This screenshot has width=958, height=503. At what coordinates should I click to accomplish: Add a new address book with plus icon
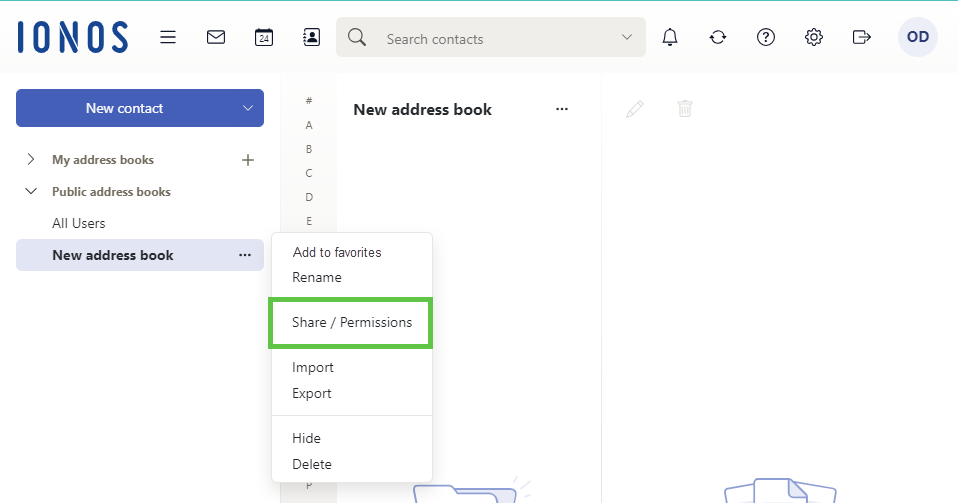(x=248, y=160)
